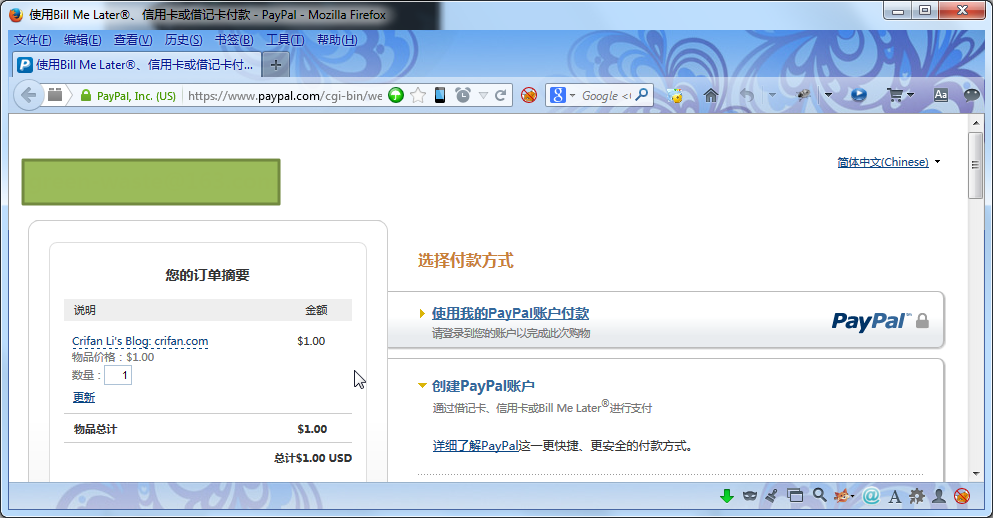Open the 历史(S) menu

pos(184,40)
